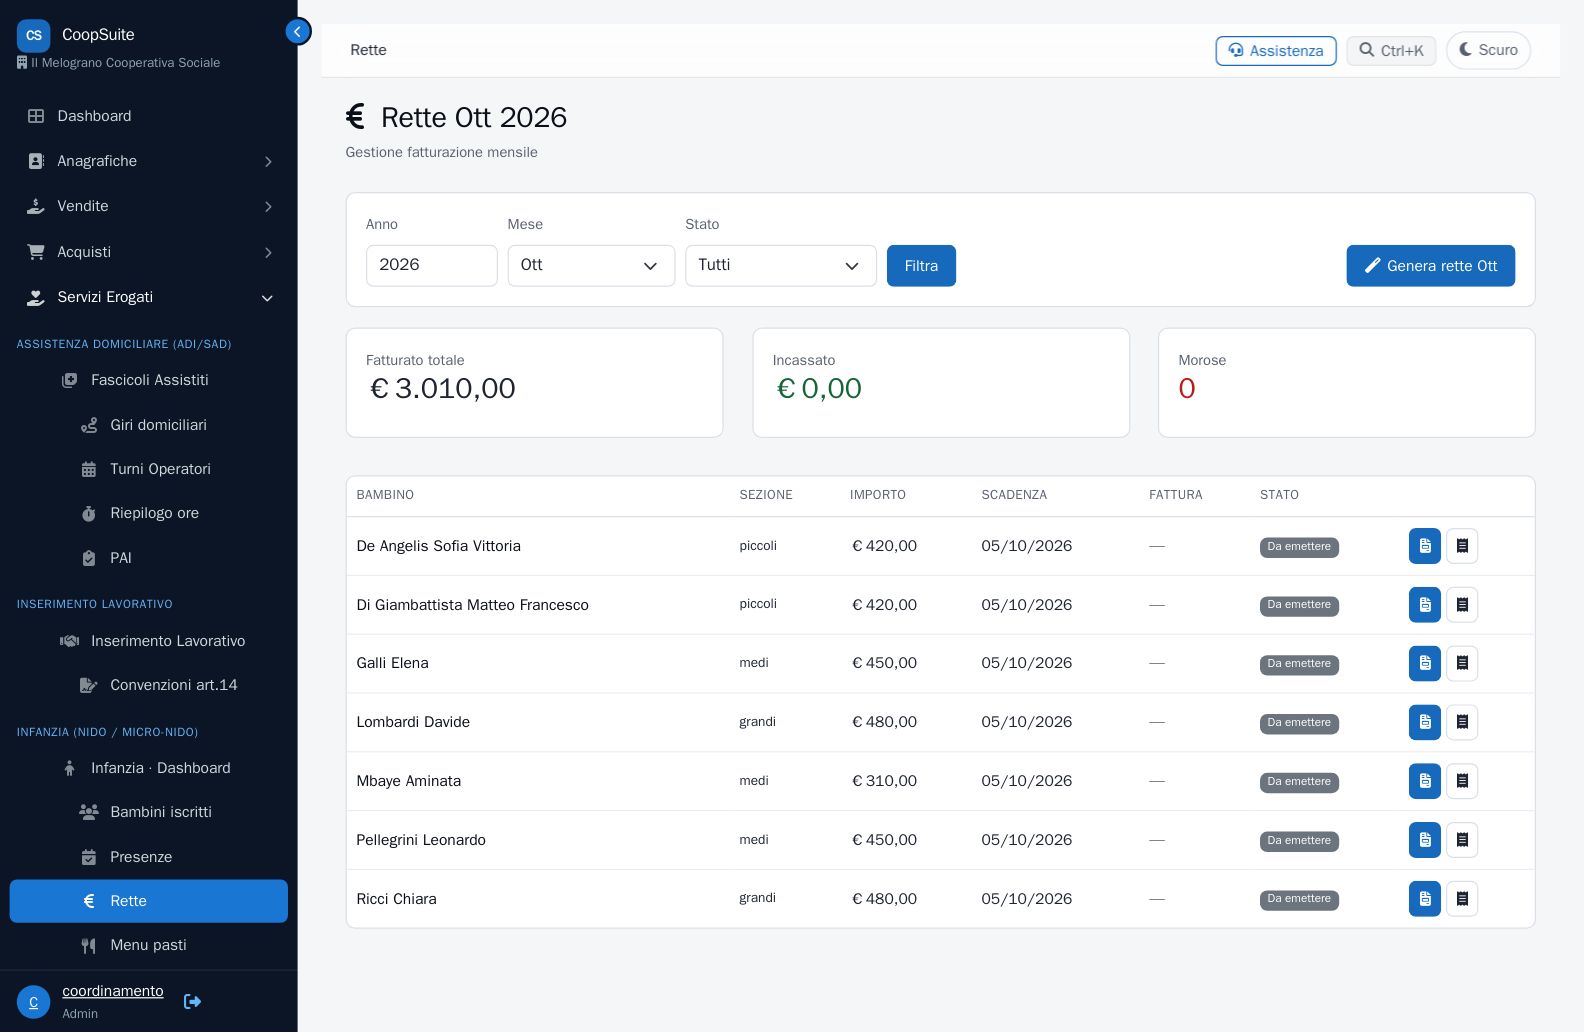This screenshot has width=1584, height=1032.
Task: Click the blue document icon for Ricci Chiara
Action: click(x=1424, y=899)
